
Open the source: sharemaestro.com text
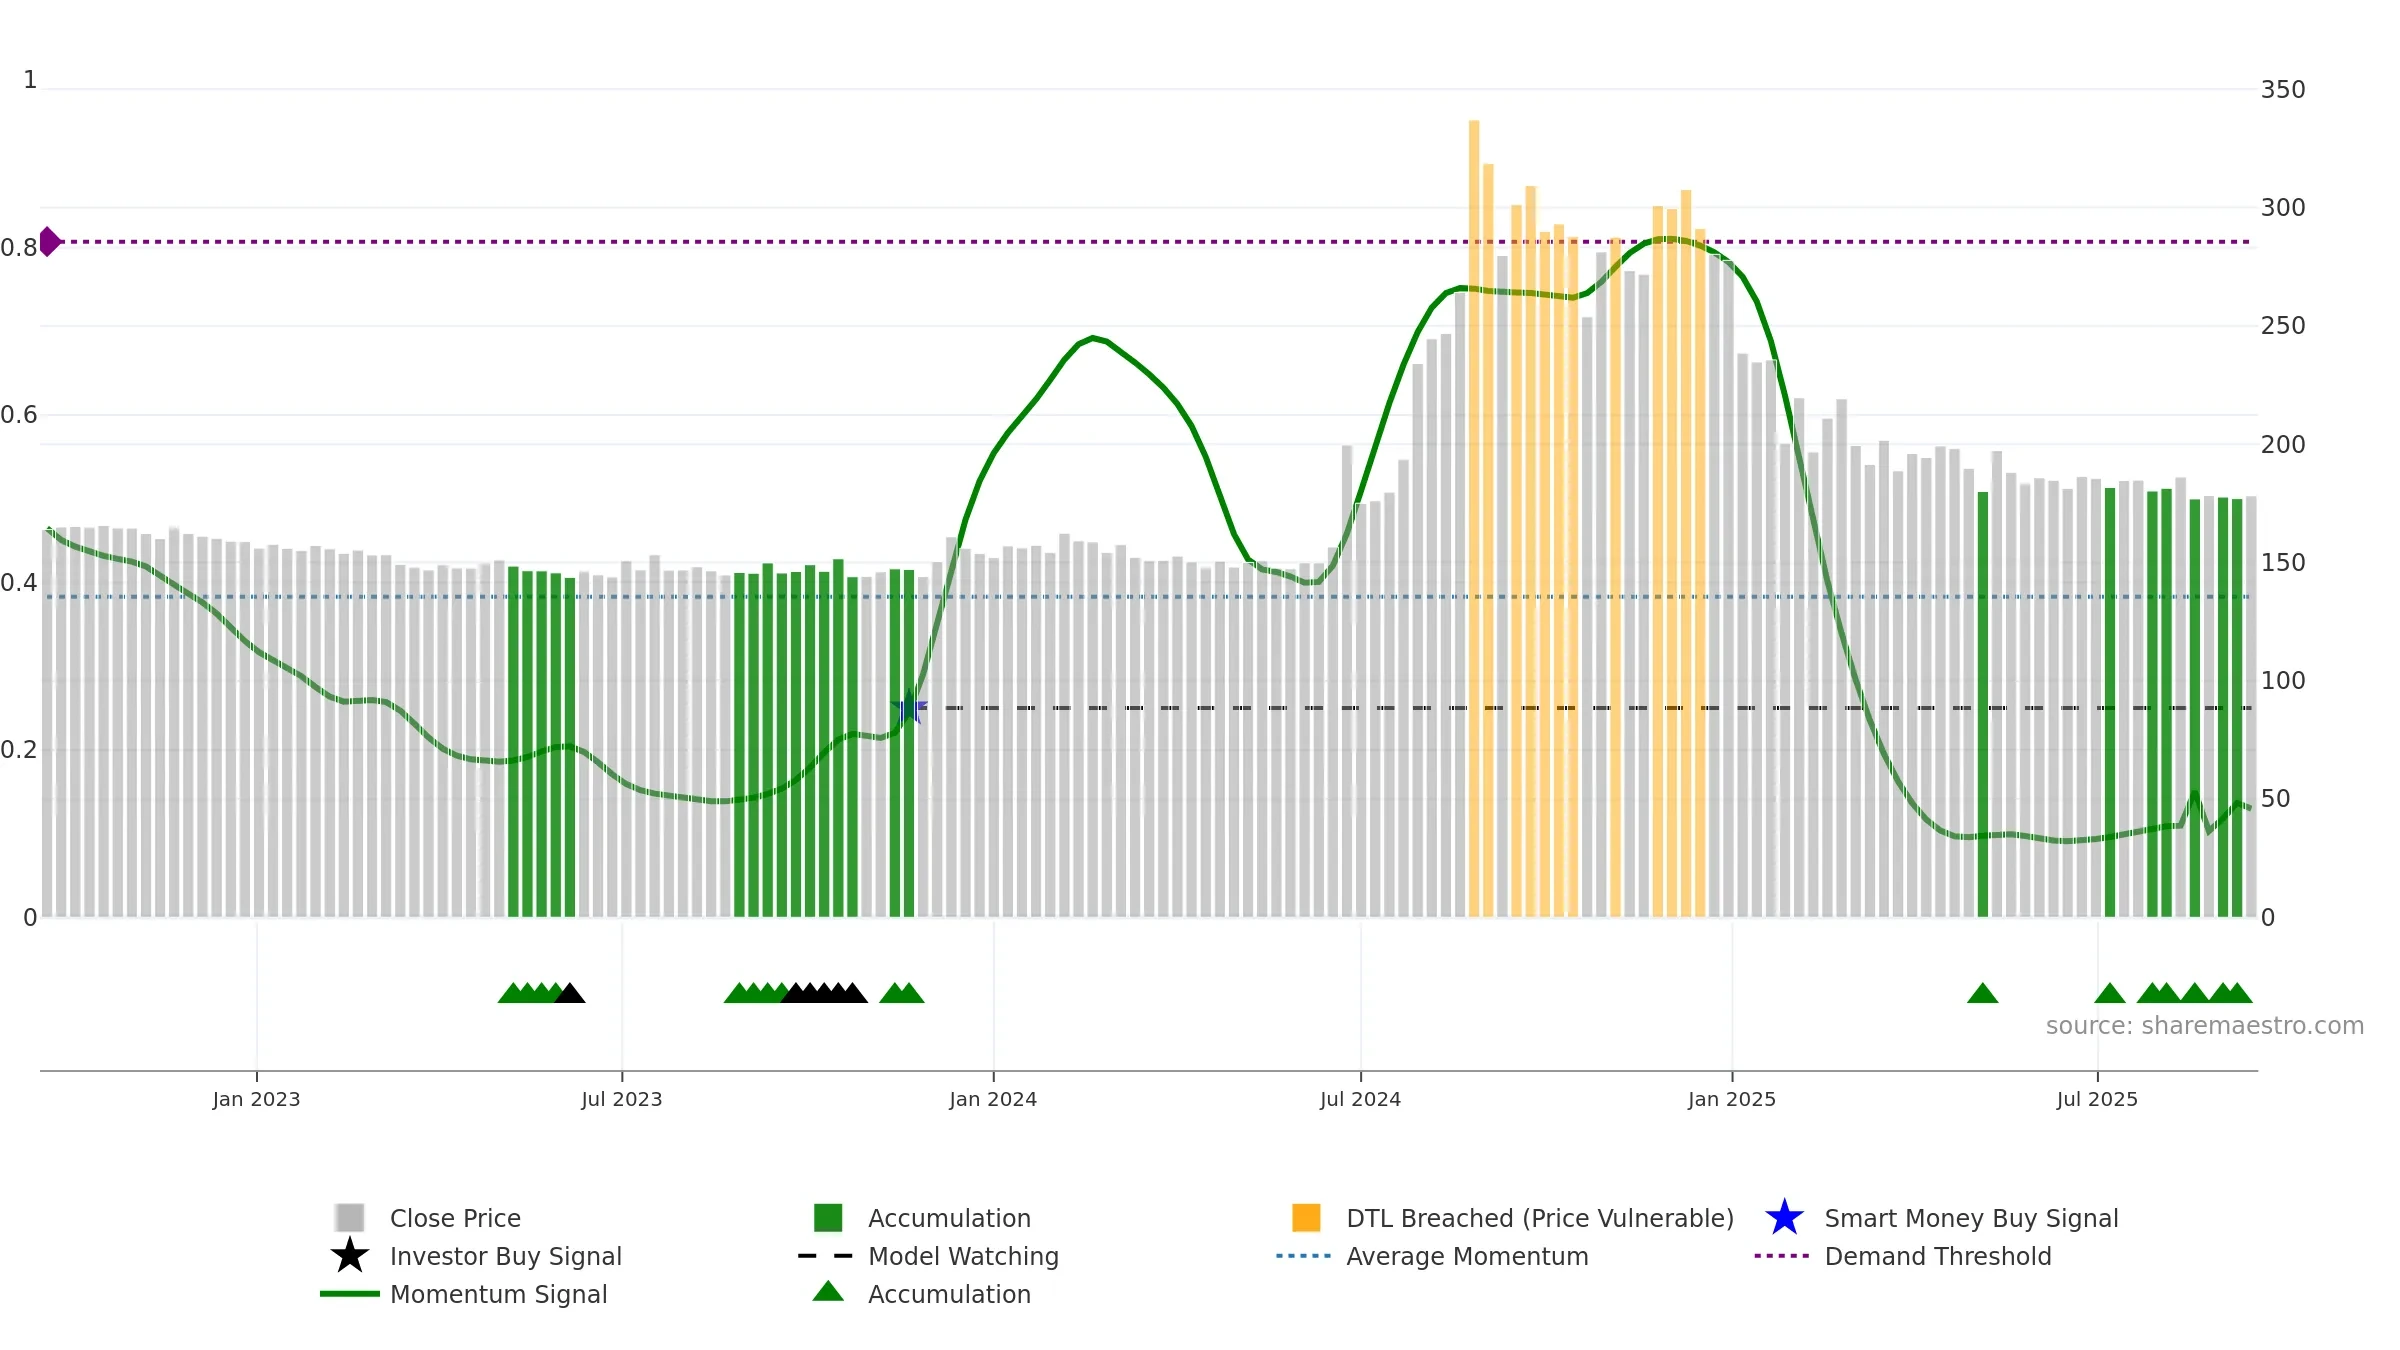[2204, 1026]
